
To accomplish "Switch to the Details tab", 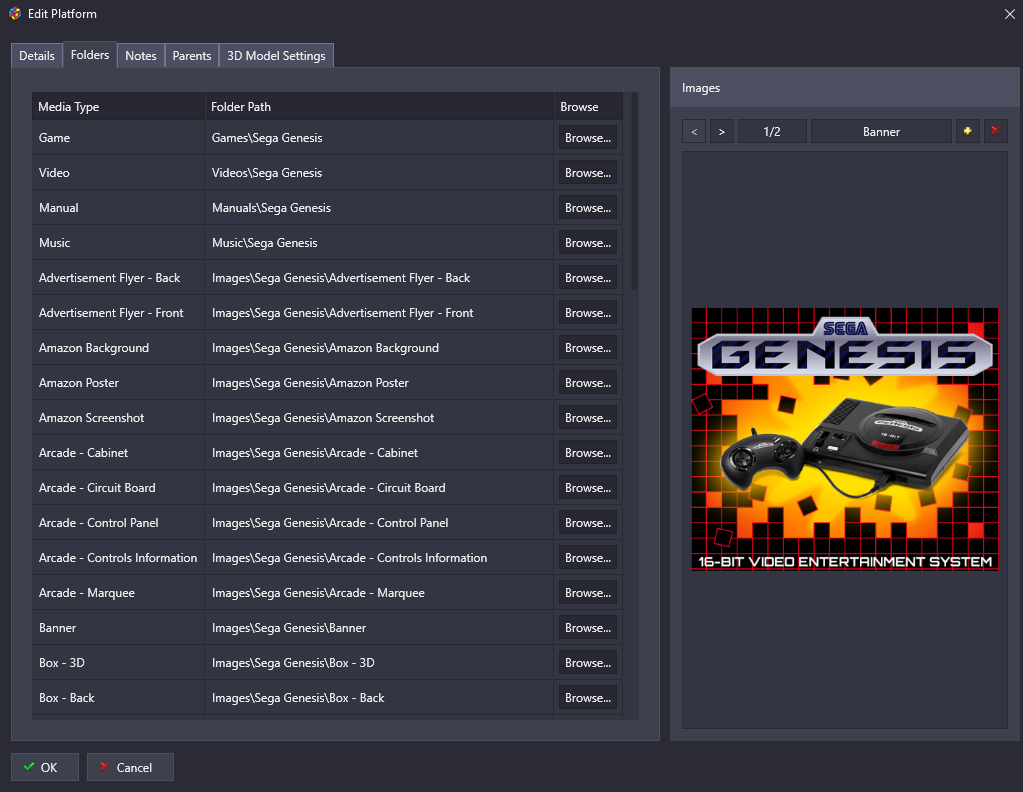I will 37,55.
